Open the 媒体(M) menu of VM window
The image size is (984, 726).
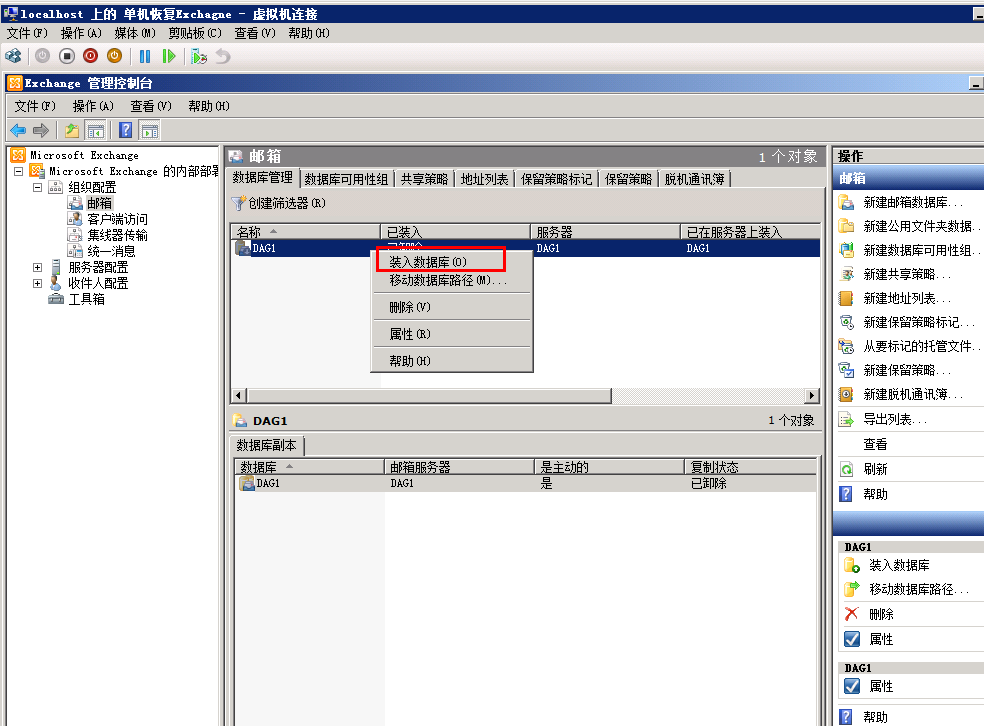point(134,33)
